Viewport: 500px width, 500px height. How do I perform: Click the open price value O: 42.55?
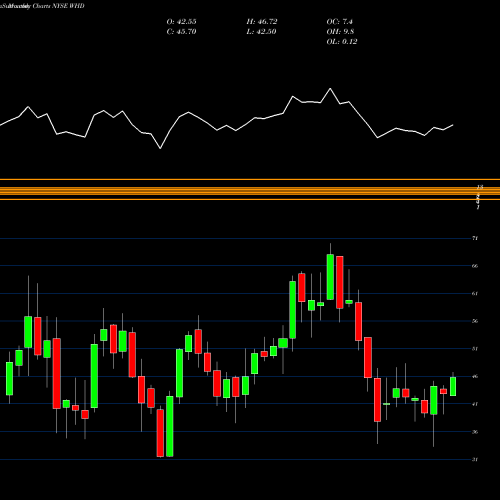point(181,22)
